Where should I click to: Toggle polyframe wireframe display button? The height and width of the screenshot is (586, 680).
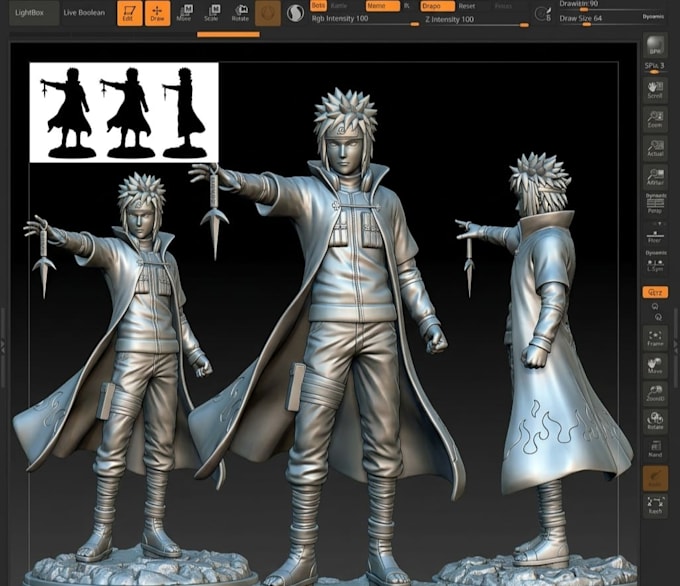(655, 449)
